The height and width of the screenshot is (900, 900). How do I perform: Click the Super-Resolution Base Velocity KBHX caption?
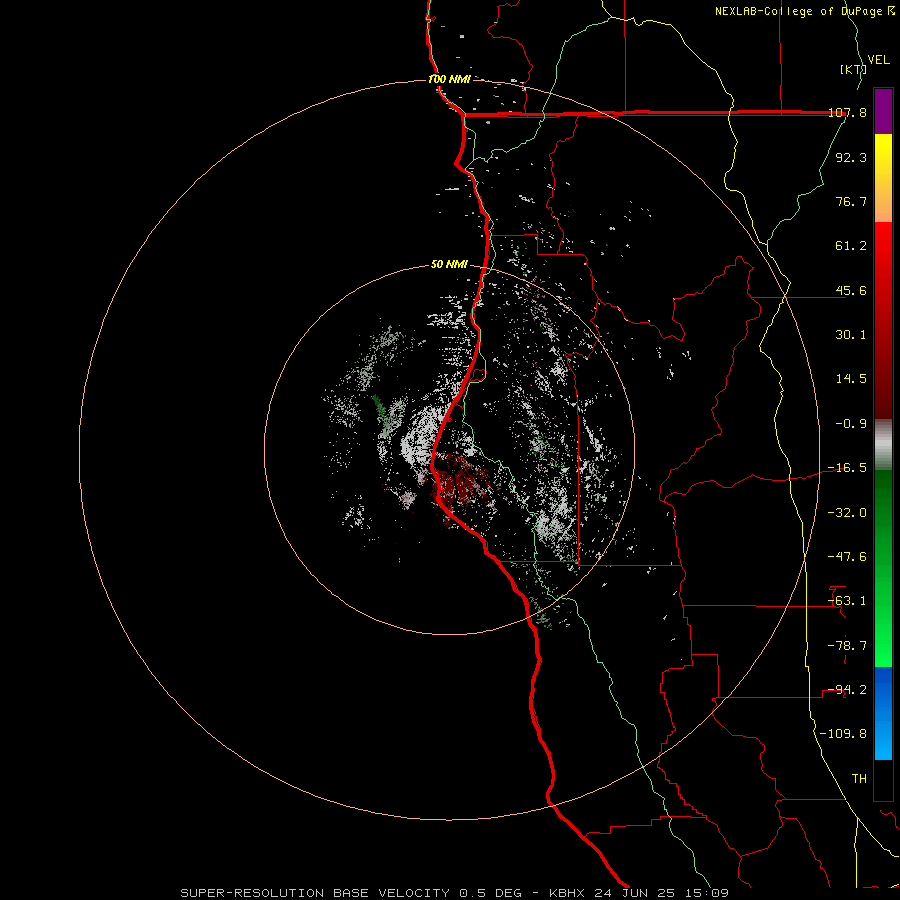pos(455,893)
